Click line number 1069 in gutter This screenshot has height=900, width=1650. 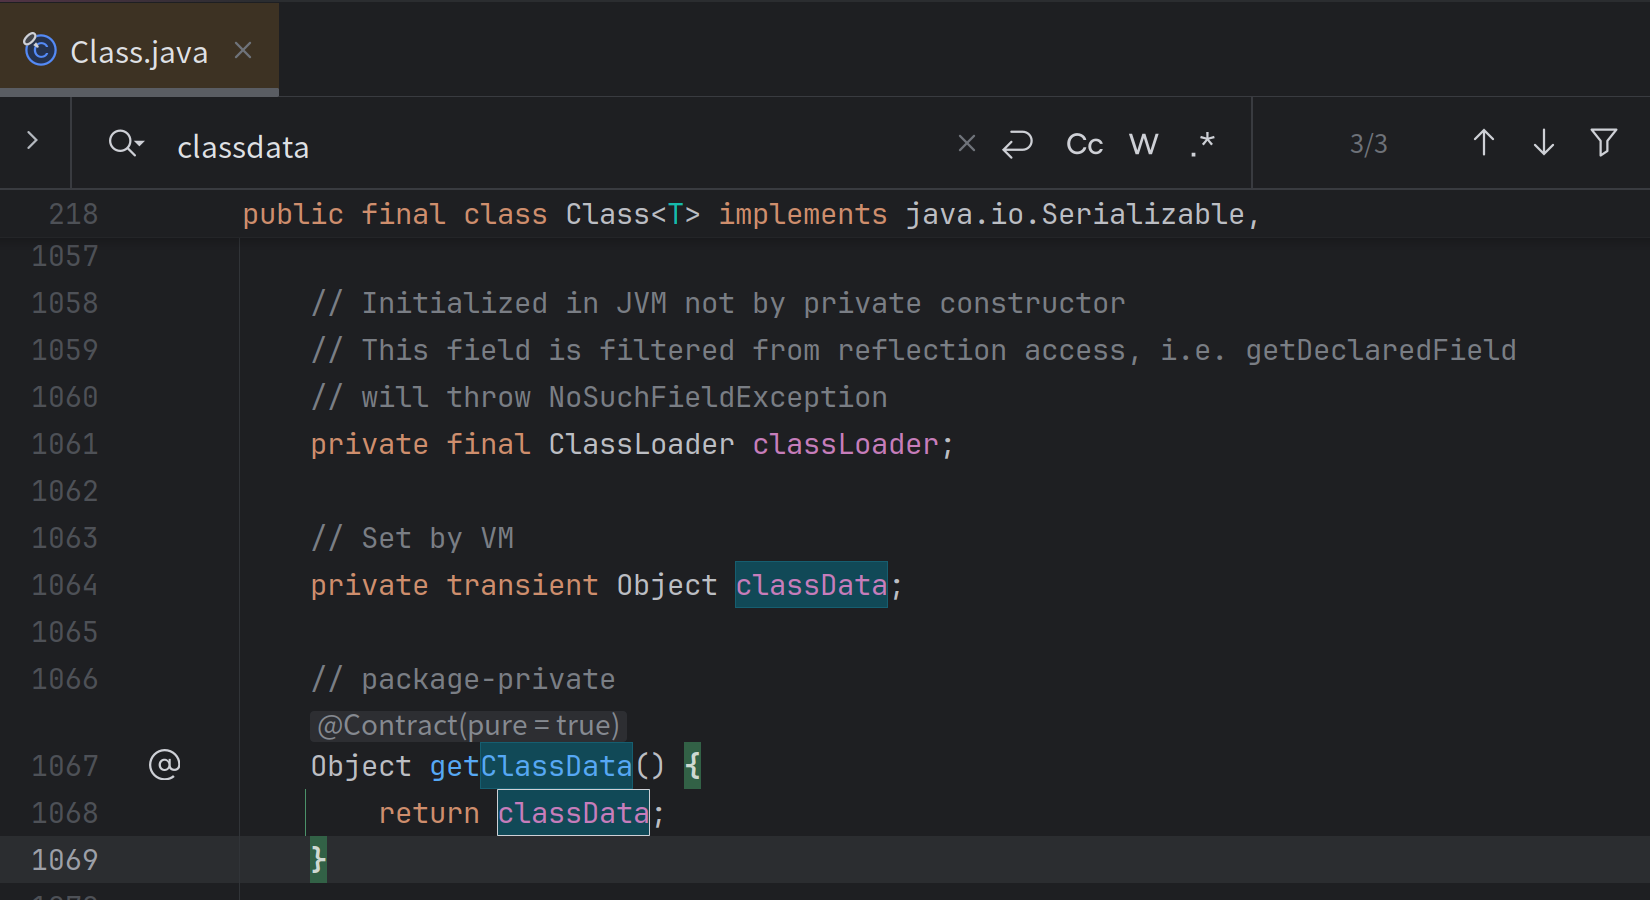[65, 860]
